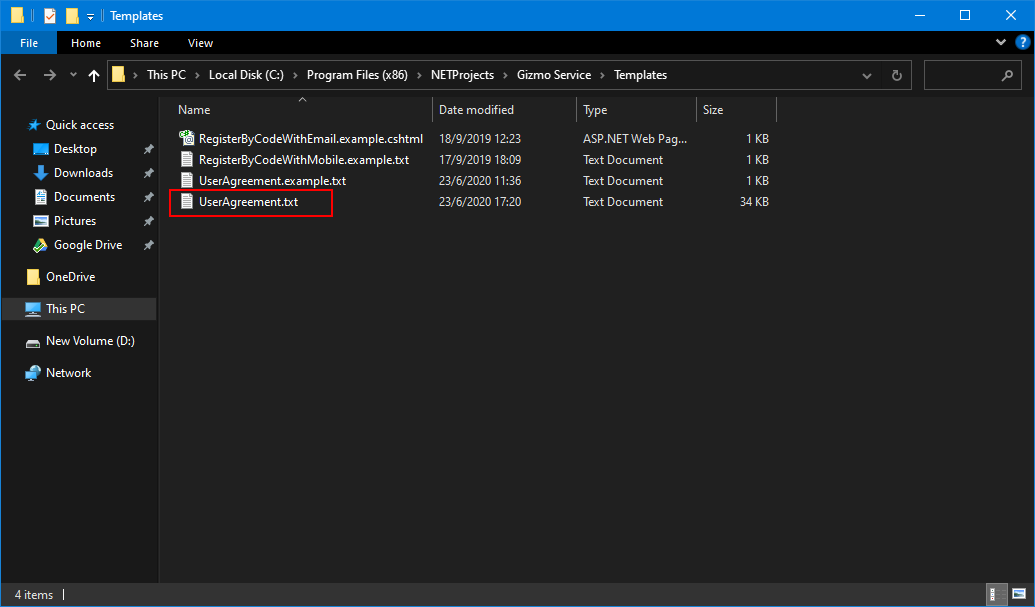Click the UserAgreement.txt document icon
The width and height of the screenshot is (1035, 607).
pos(187,201)
